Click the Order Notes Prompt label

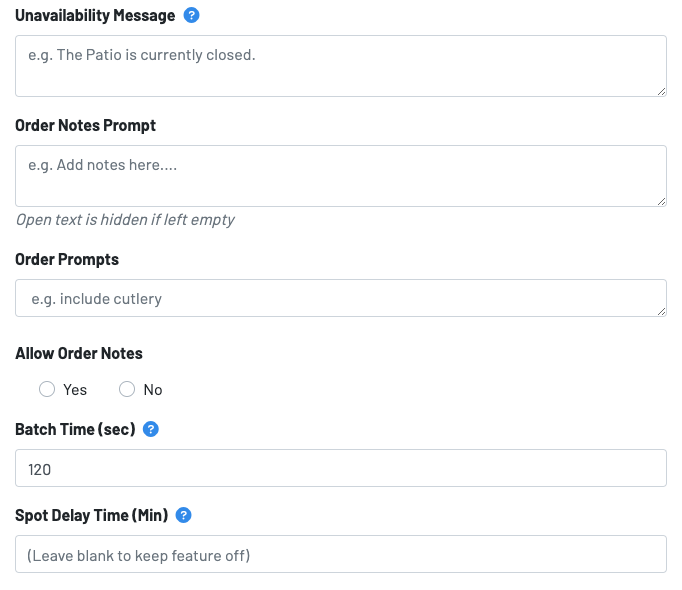[85, 126]
